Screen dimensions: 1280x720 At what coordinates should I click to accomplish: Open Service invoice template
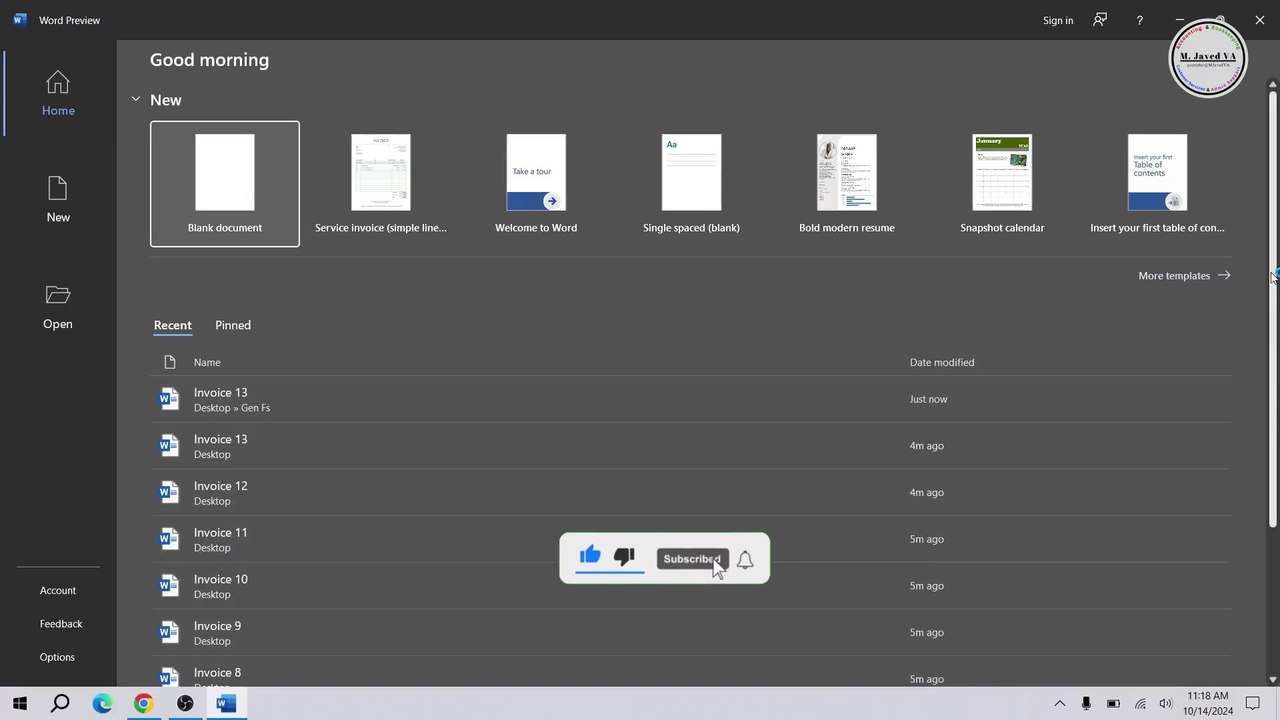click(381, 184)
